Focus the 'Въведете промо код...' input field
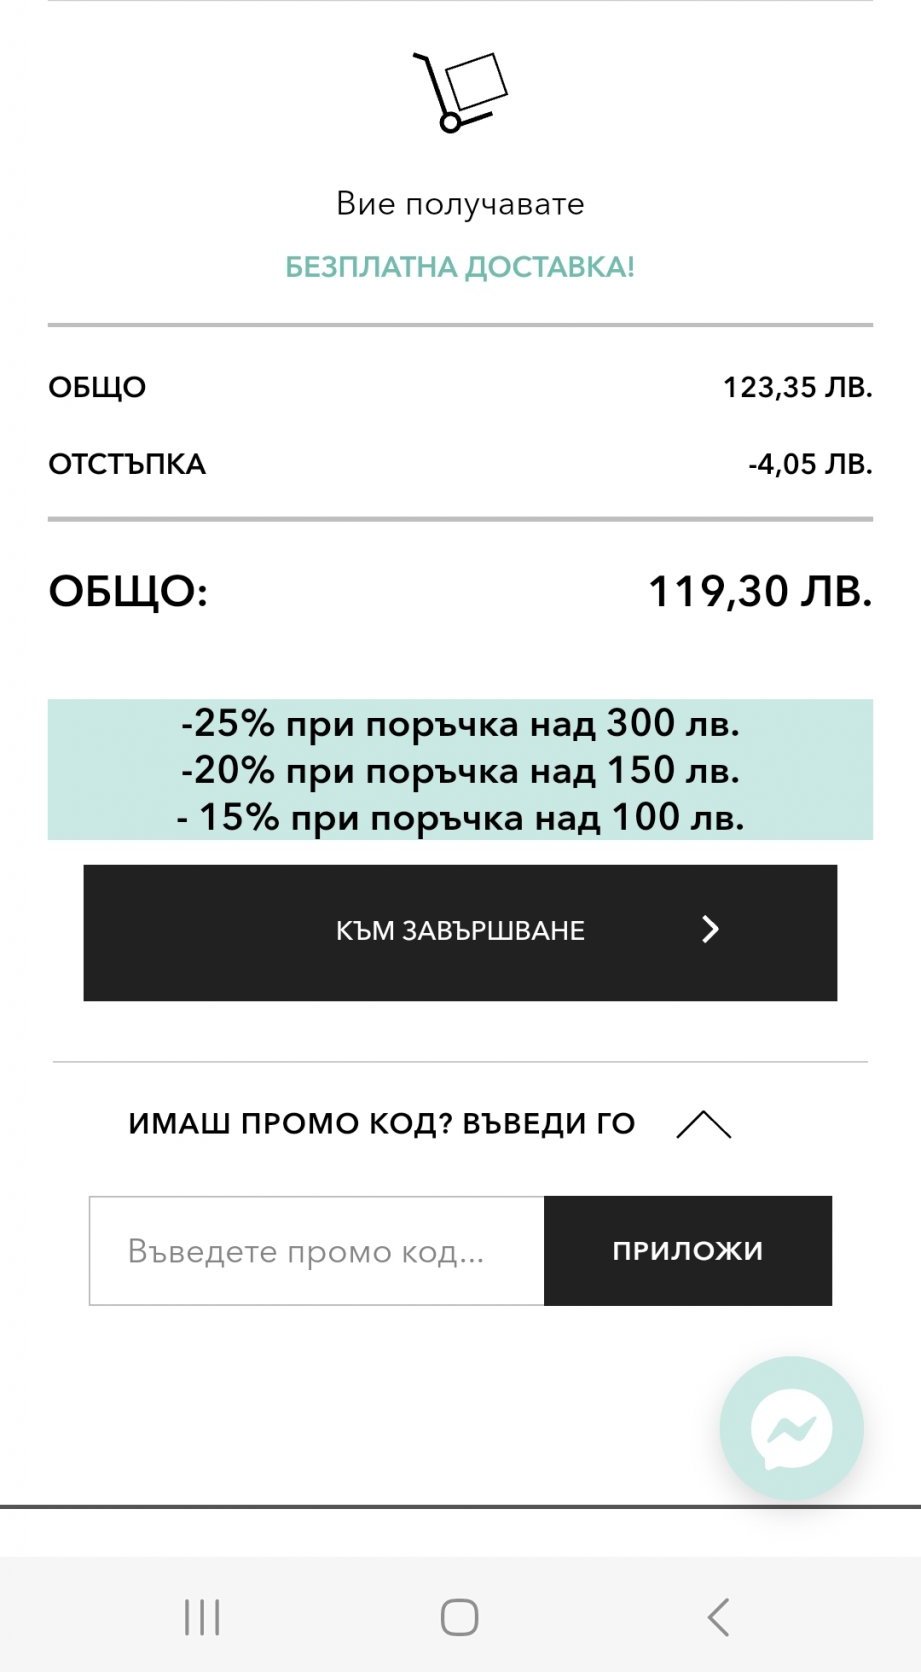921x1672 pixels. (x=316, y=1251)
